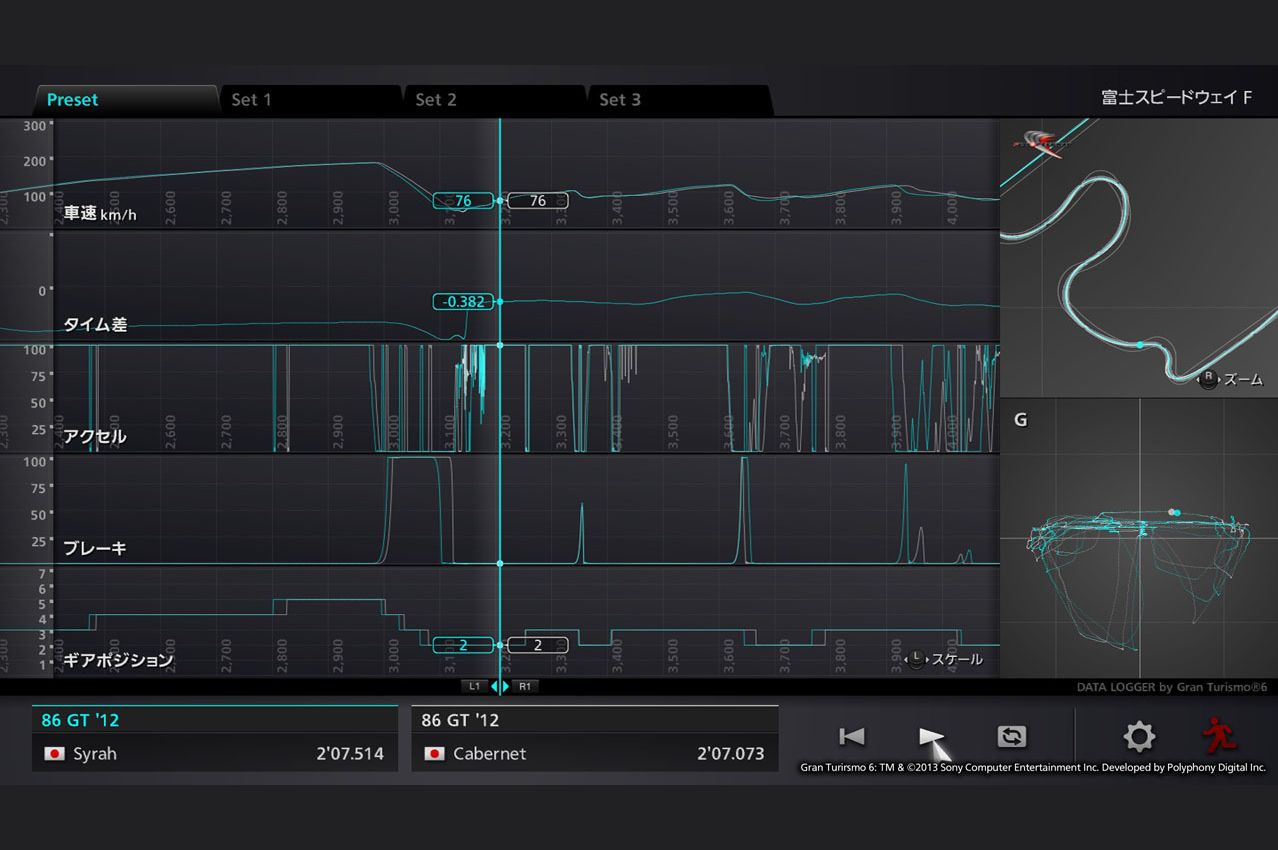Click the R stick zoom icon on map
This screenshot has height=850, width=1278.
(x=1208, y=380)
